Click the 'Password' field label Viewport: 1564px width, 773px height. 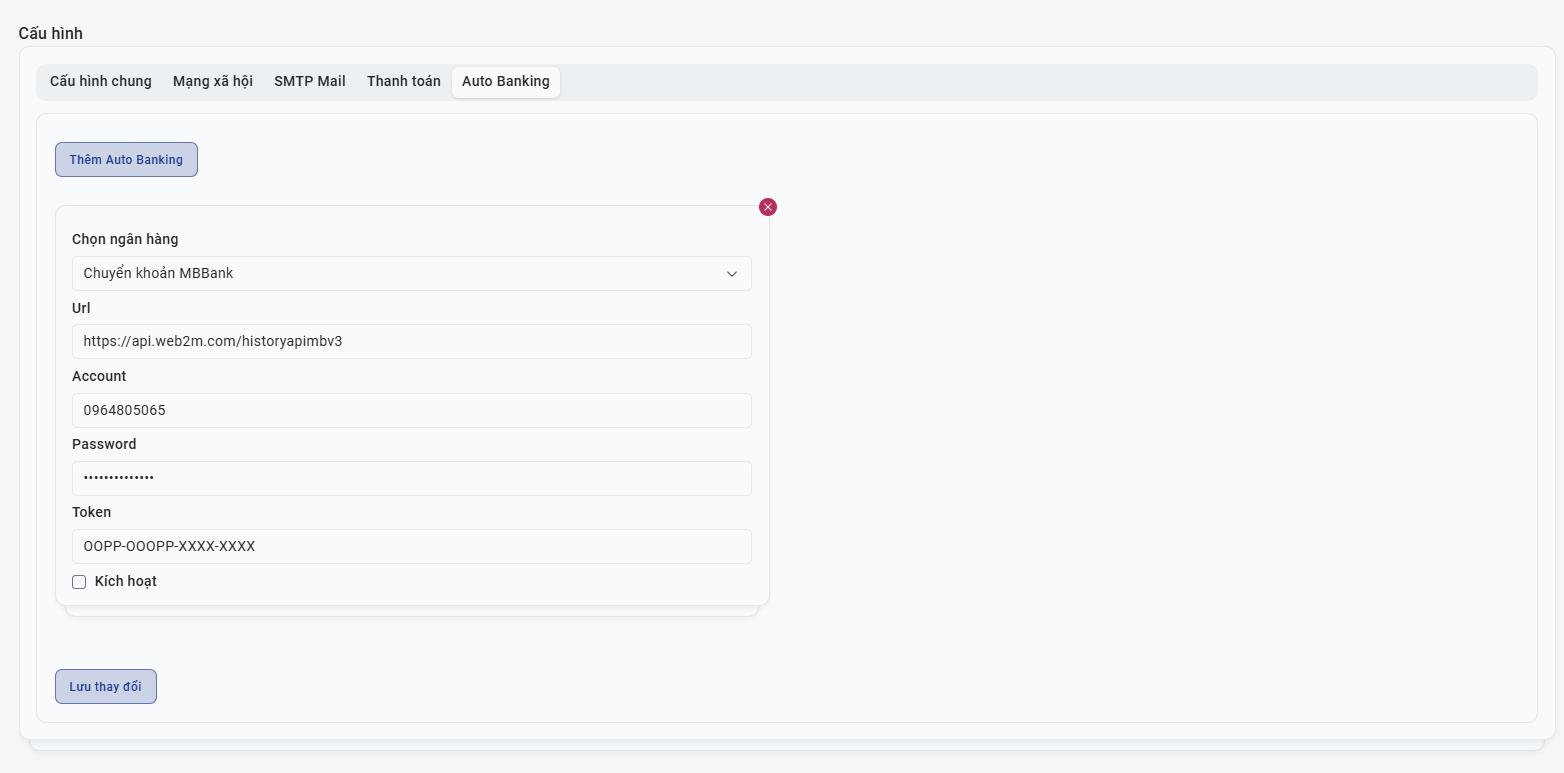point(104,444)
